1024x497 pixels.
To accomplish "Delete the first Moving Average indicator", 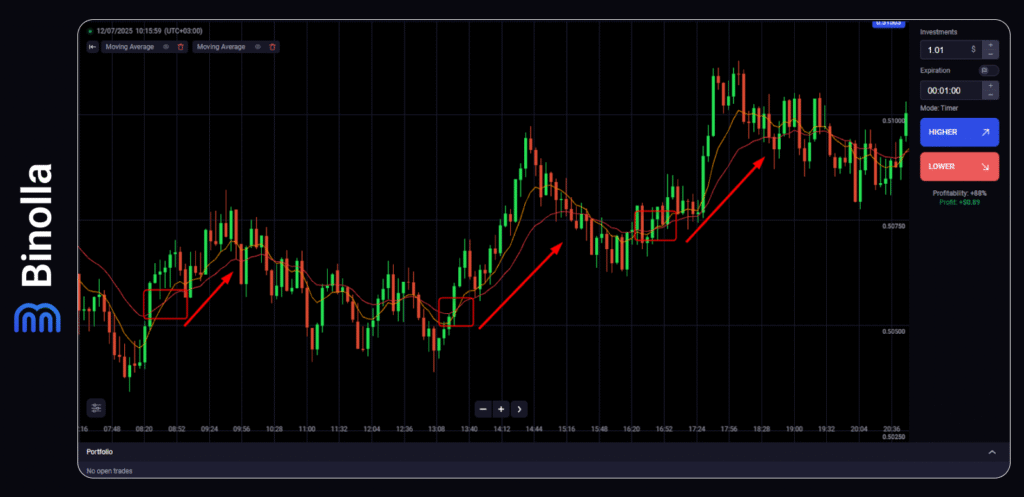I will [x=180, y=47].
